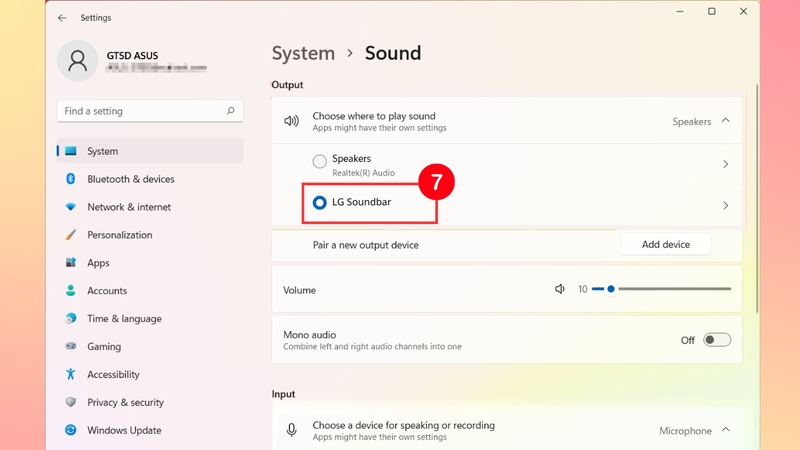The width and height of the screenshot is (800, 450).
Task: Click the Mono audio label
Action: coord(309,335)
